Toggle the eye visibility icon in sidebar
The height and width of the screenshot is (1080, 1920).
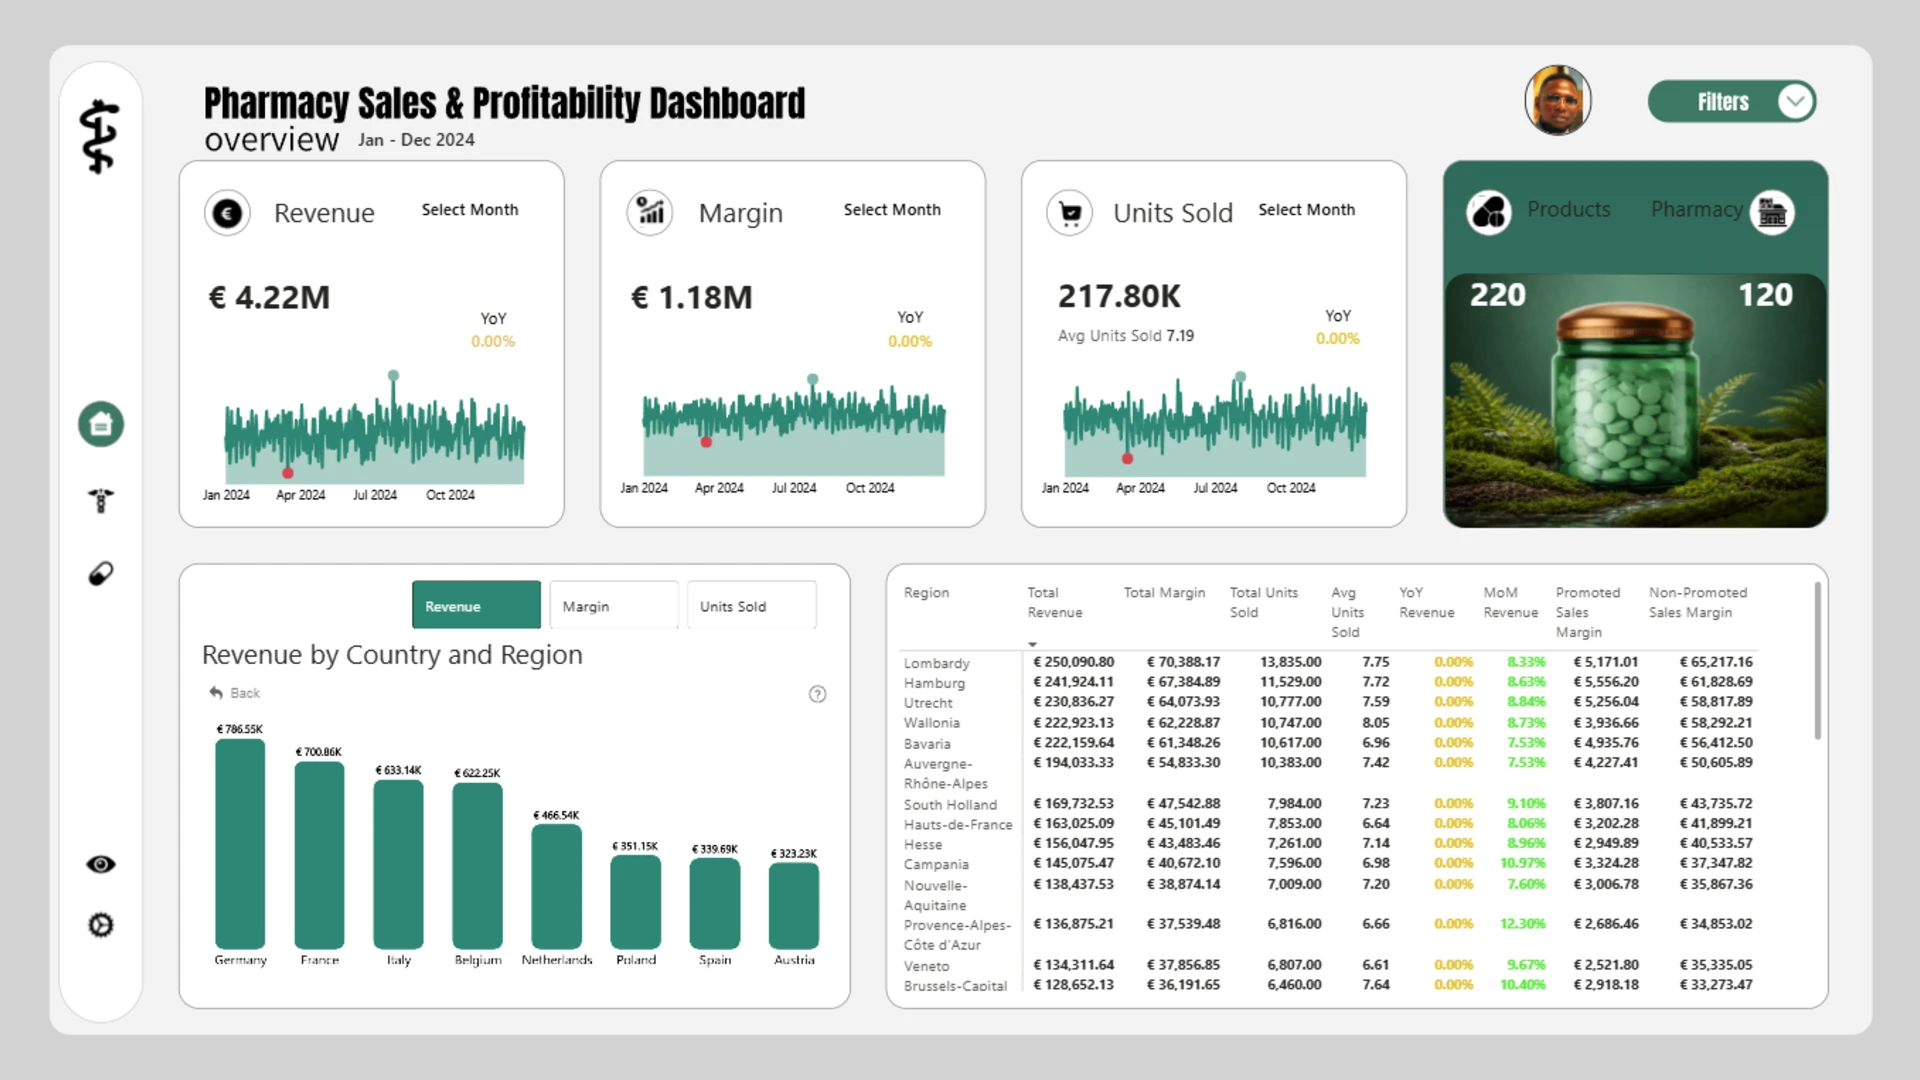(101, 864)
